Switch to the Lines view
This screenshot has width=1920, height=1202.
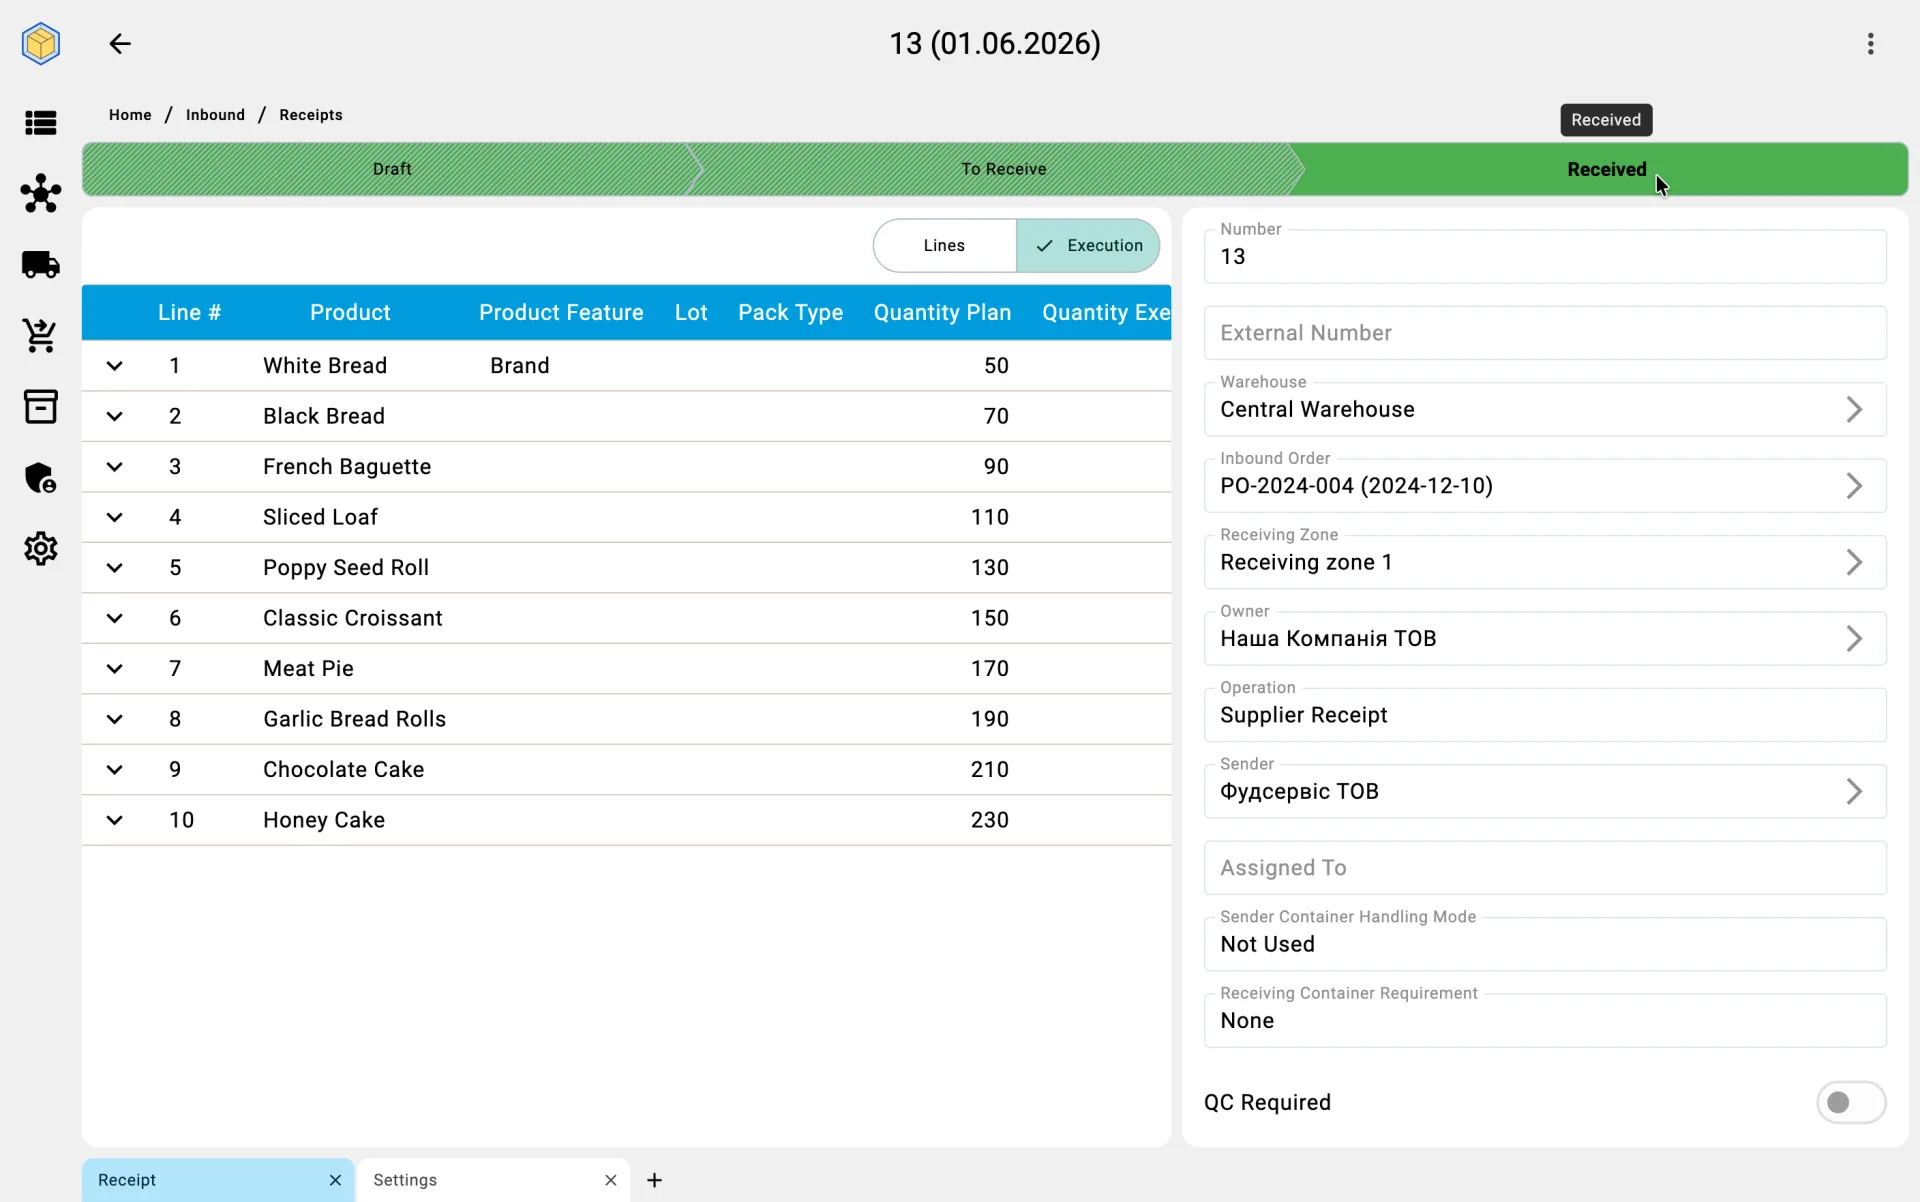pos(944,246)
